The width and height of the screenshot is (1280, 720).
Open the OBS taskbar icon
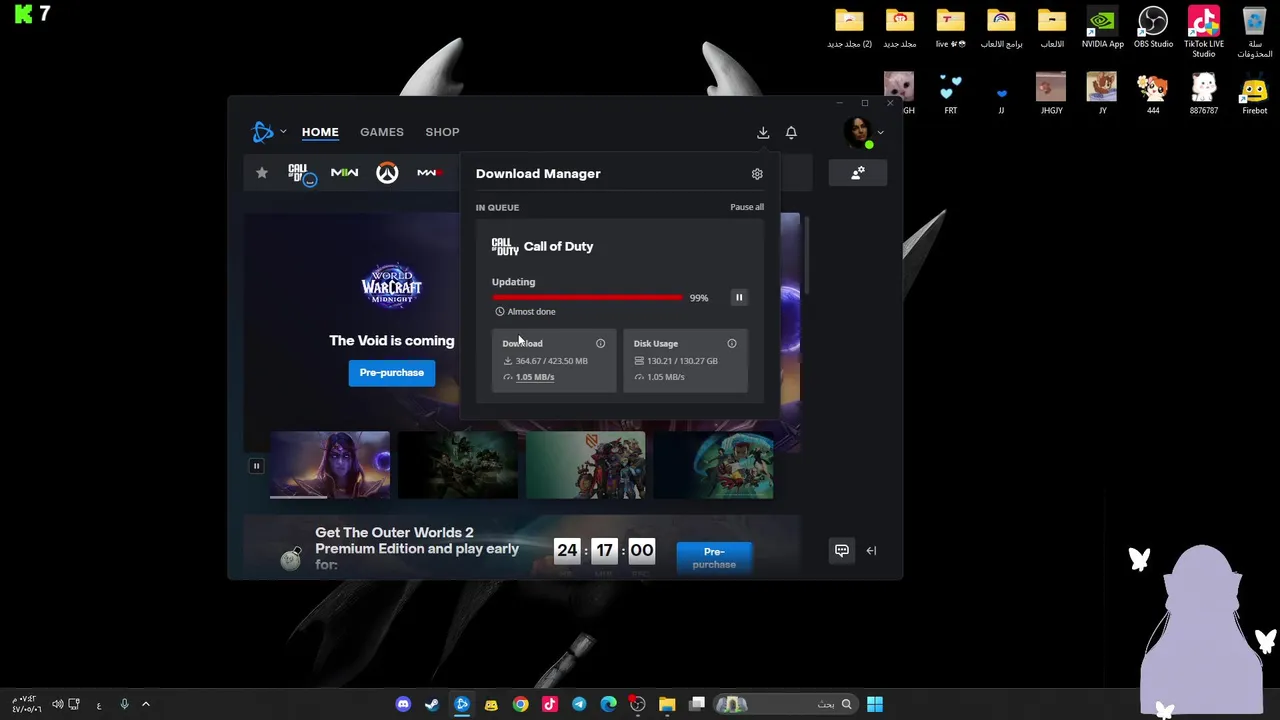[638, 704]
